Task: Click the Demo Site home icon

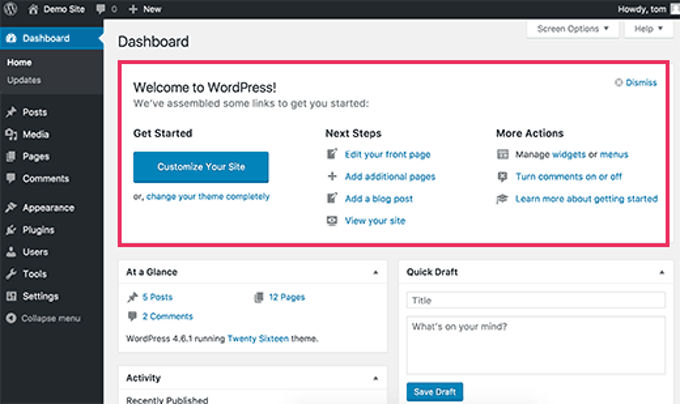Action: pos(33,9)
